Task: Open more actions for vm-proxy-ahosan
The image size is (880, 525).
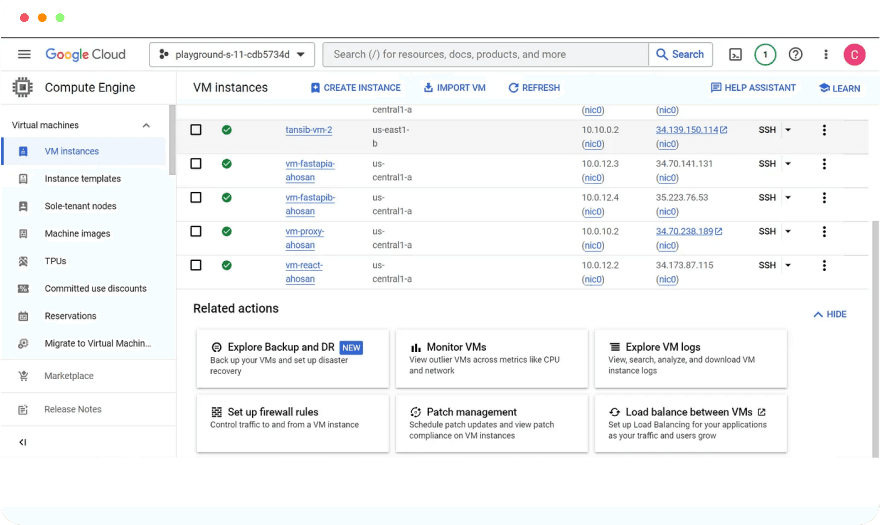Action: click(x=824, y=231)
